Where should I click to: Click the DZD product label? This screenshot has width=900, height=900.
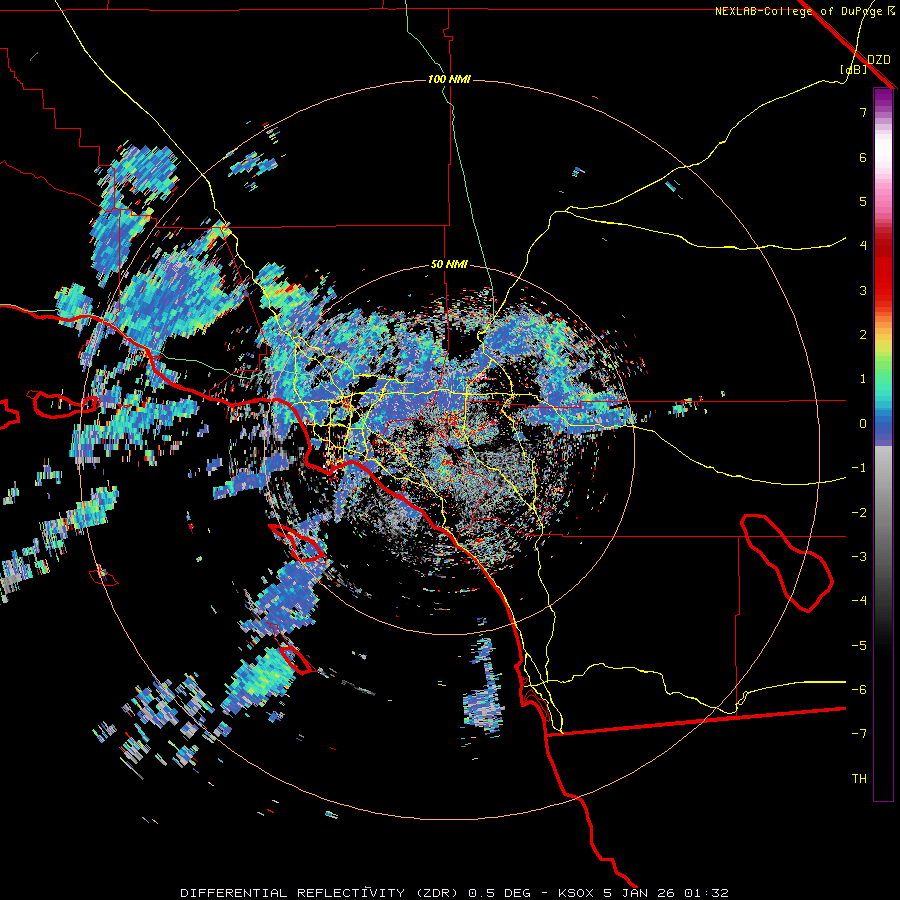[879, 60]
